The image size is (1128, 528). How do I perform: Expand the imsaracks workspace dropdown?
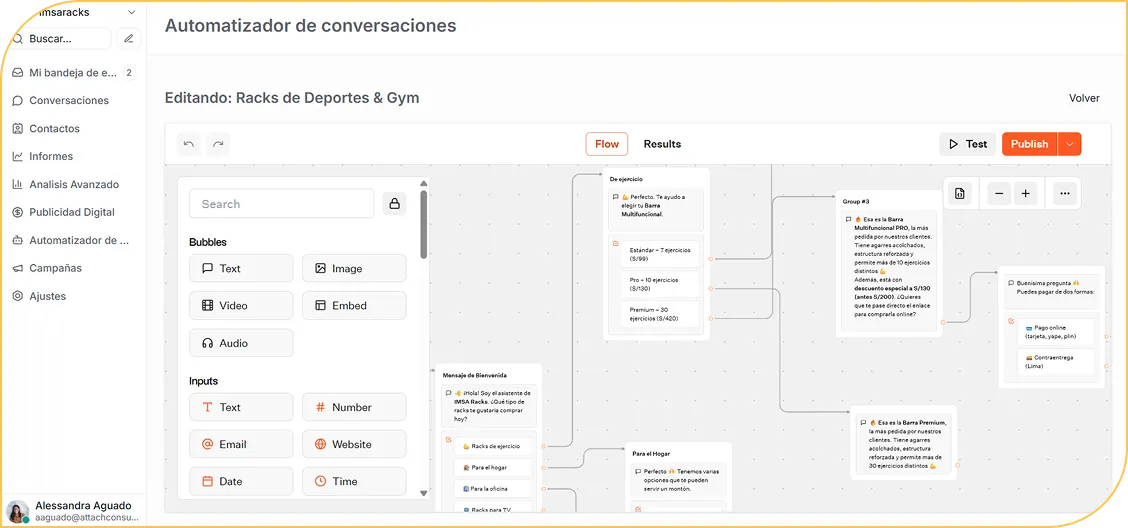[131, 12]
